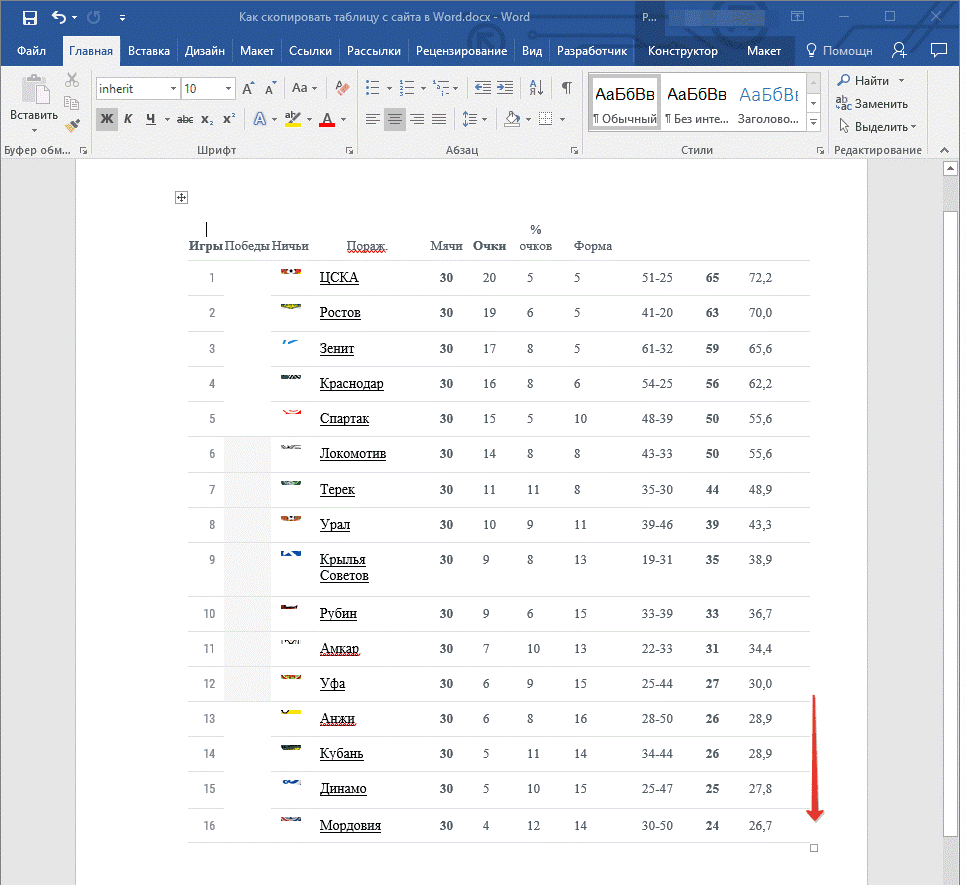Save the document with the floppy icon
968x885 pixels.
click(30, 17)
